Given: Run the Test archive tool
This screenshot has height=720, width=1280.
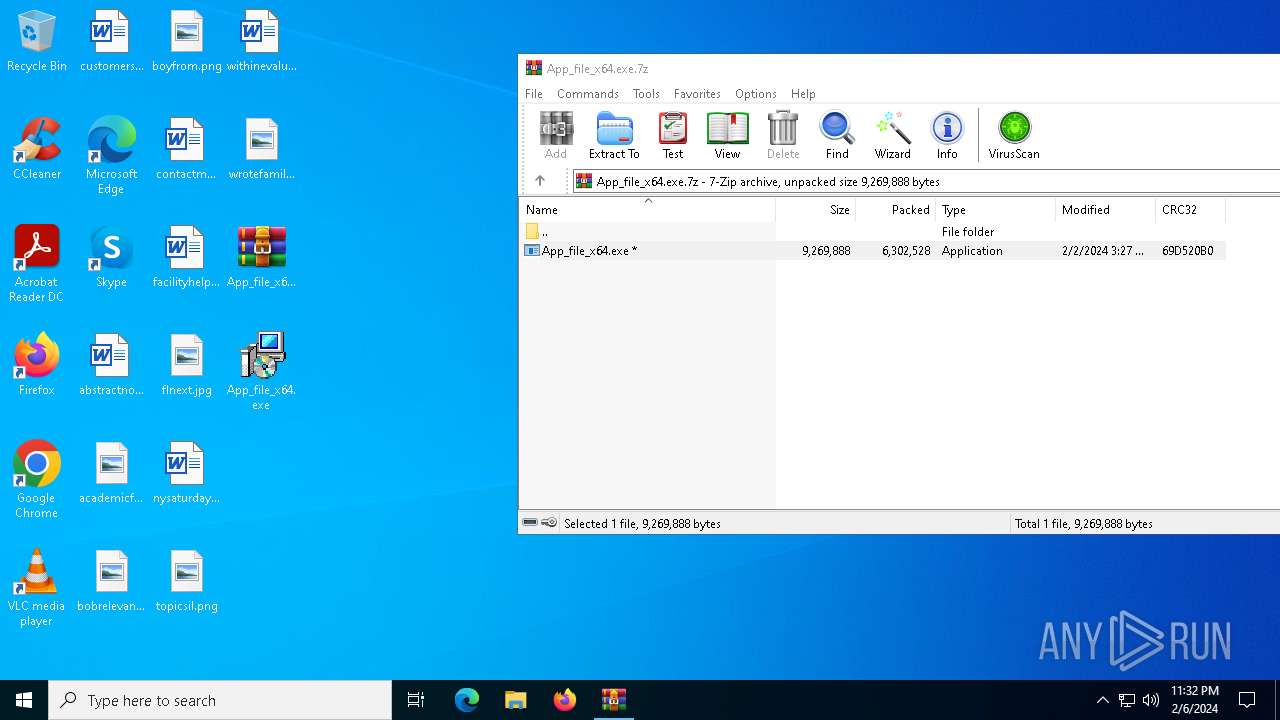Looking at the screenshot, I should click(x=673, y=135).
